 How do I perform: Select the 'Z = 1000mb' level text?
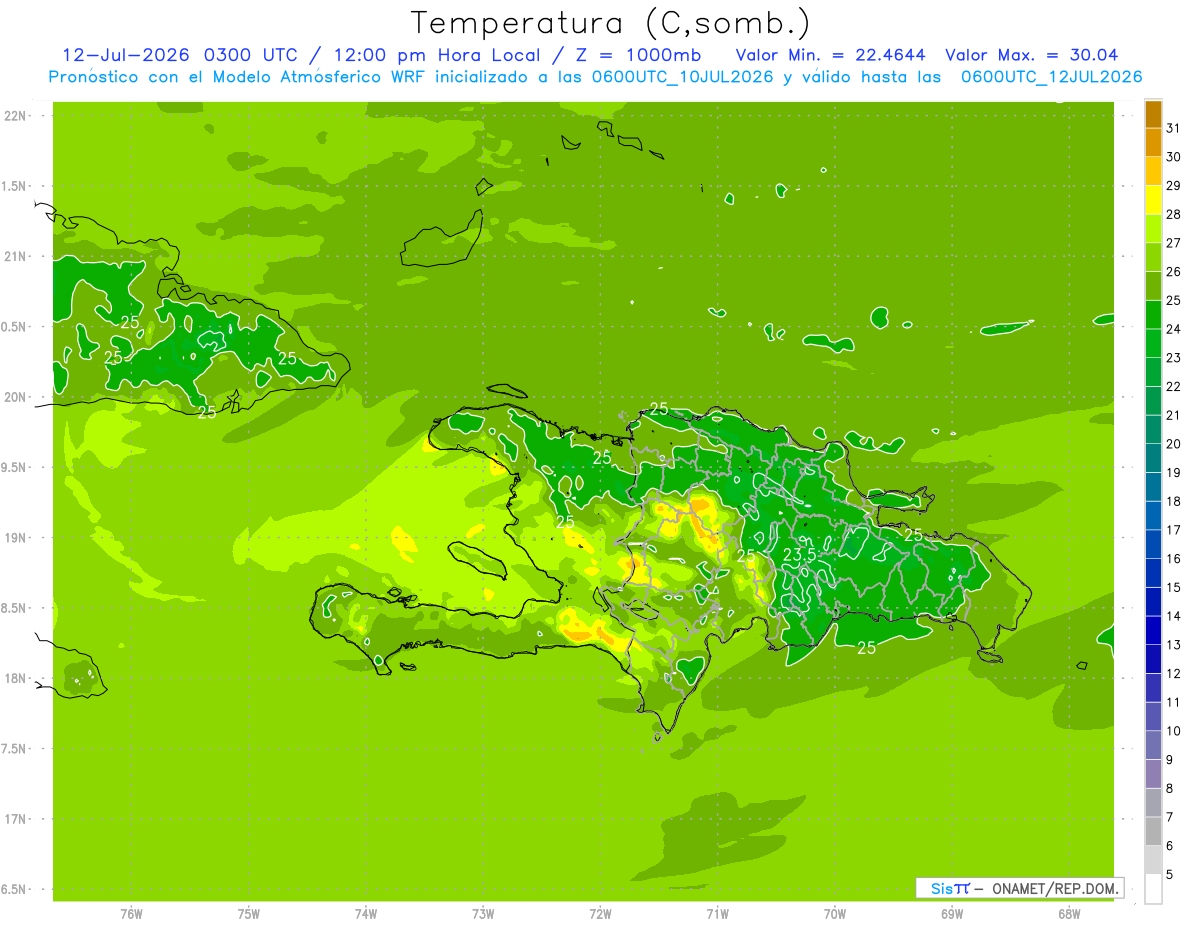pos(635,55)
